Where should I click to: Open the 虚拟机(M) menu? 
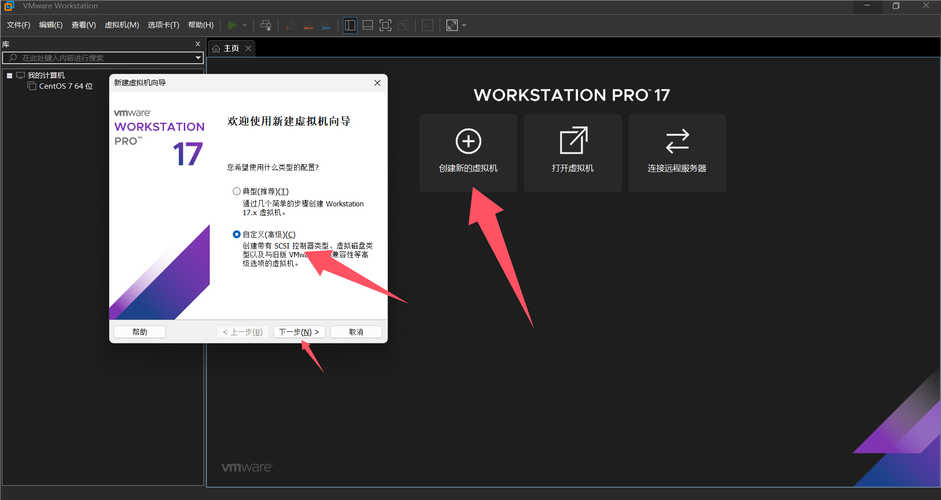pos(122,25)
